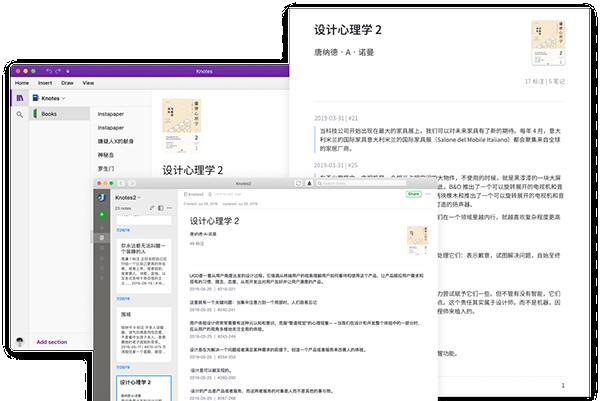
Task: Click the sort options icon in Evernote note list
Action: coord(152,208)
